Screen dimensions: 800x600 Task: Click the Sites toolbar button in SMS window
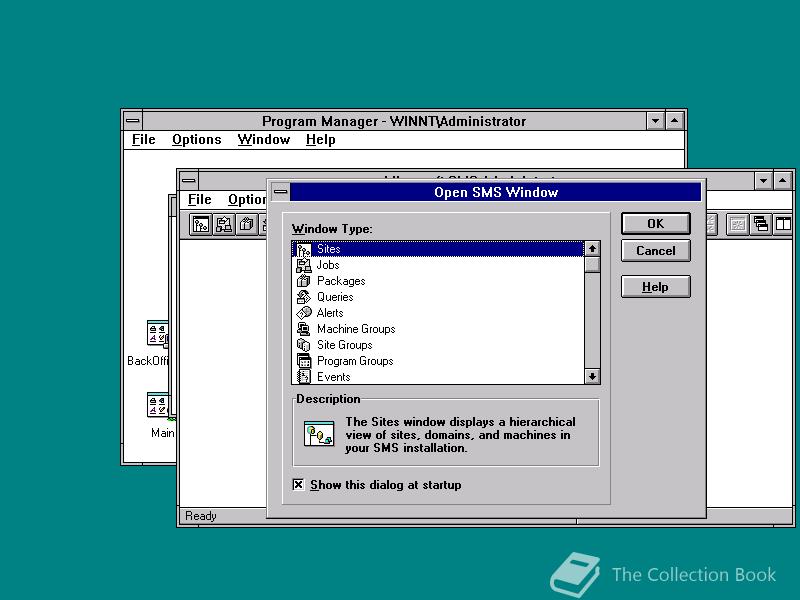[x=201, y=224]
